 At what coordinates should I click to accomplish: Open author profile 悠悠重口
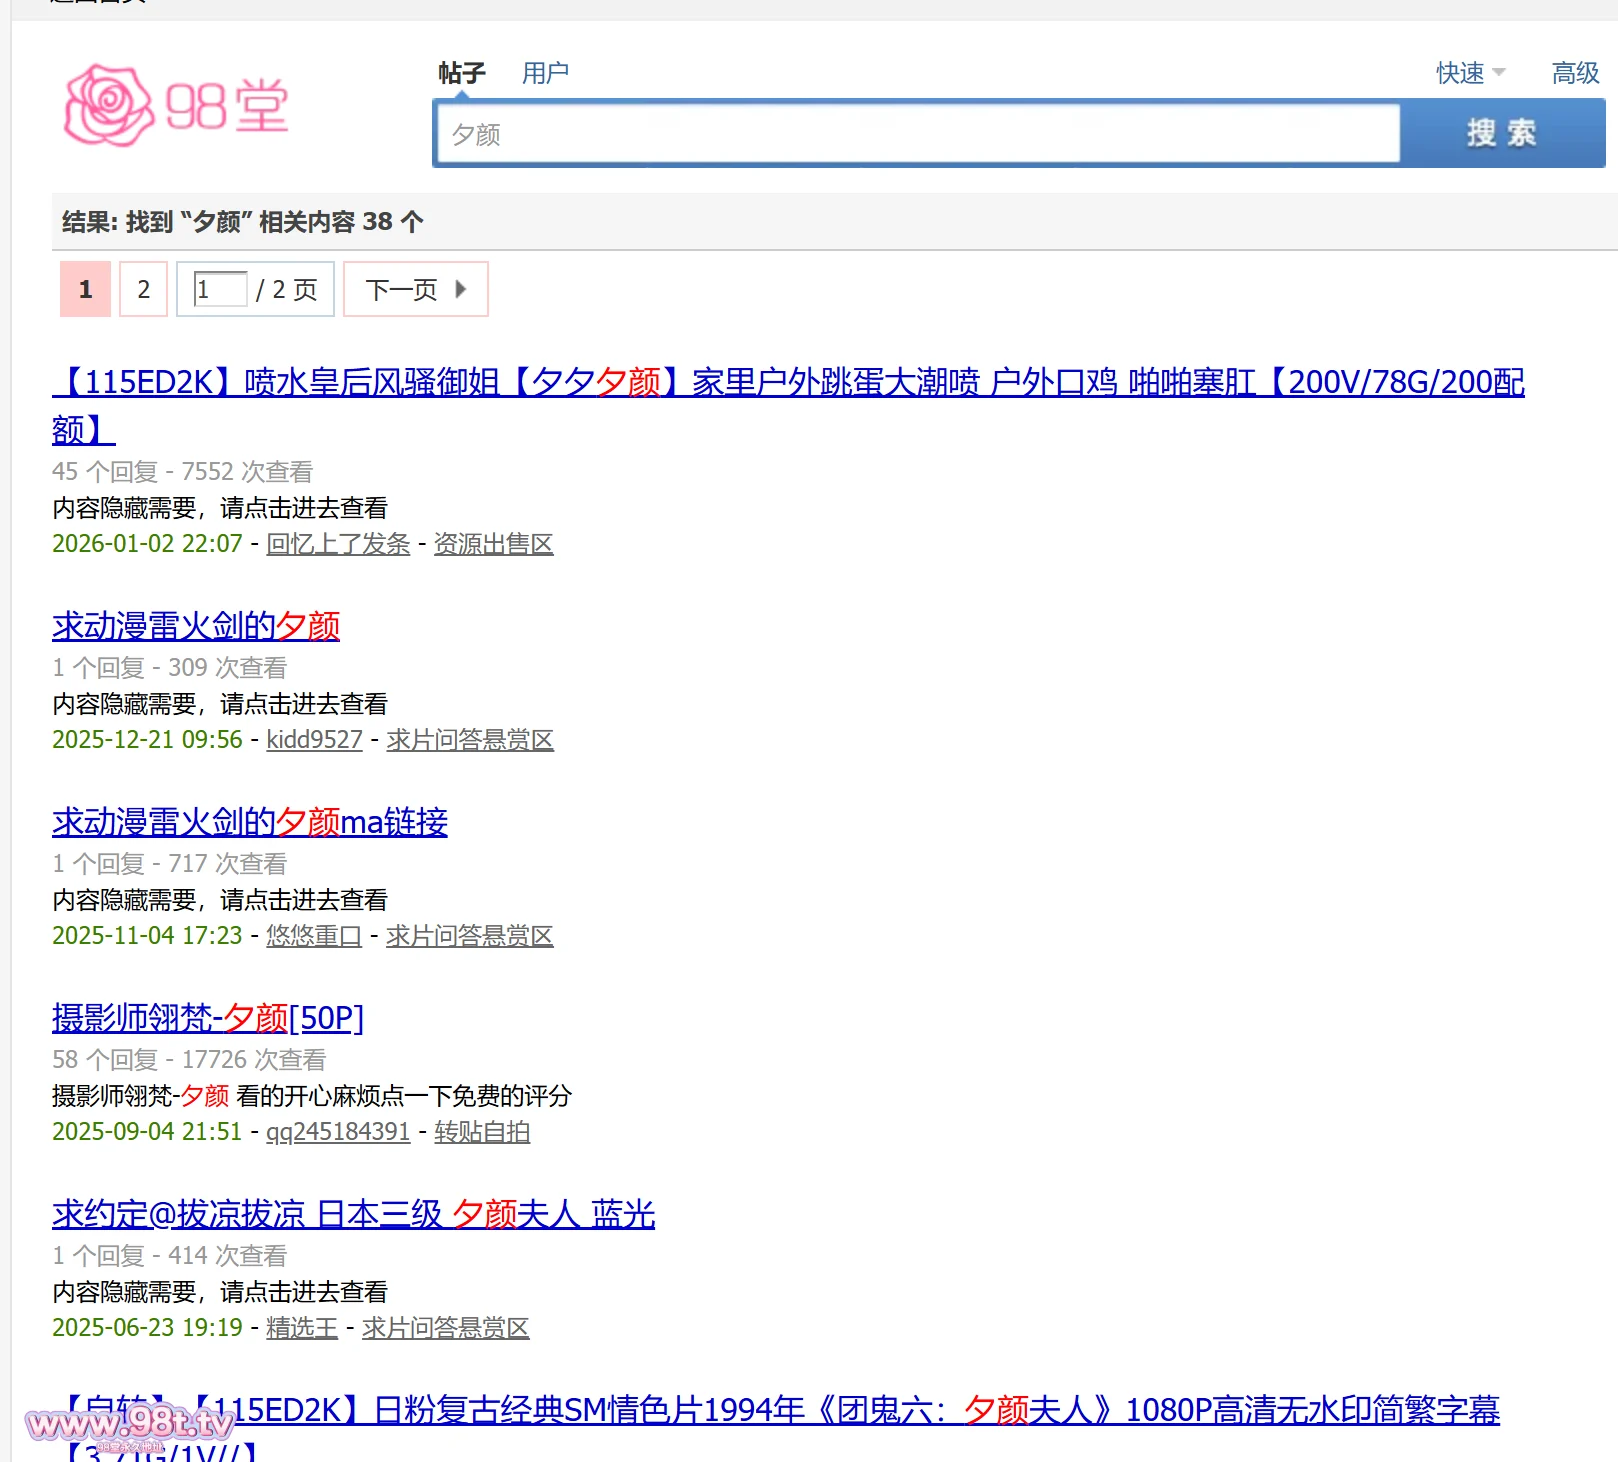(313, 936)
